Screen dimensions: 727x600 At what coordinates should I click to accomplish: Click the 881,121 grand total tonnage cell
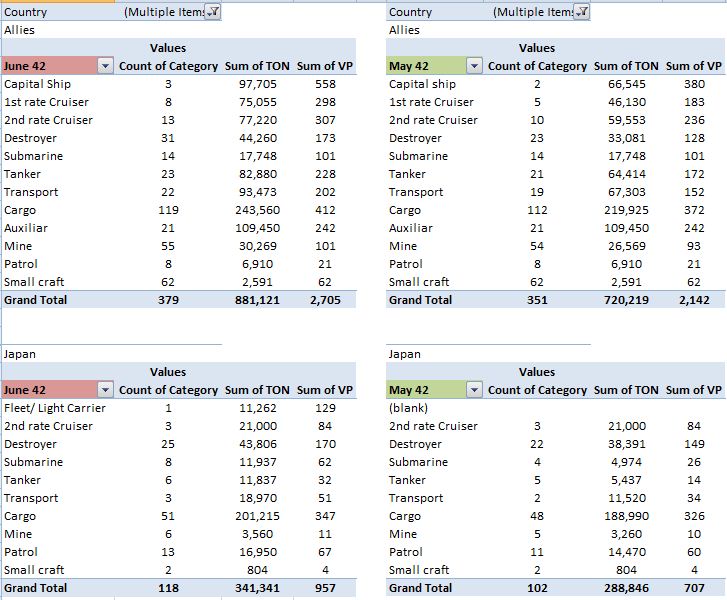click(x=258, y=300)
